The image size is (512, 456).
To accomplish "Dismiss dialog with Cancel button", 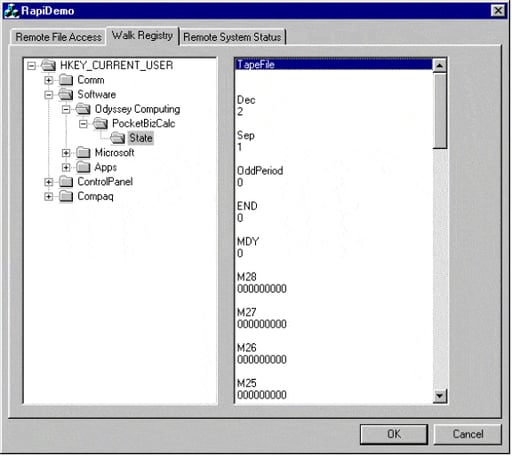I will (x=468, y=434).
